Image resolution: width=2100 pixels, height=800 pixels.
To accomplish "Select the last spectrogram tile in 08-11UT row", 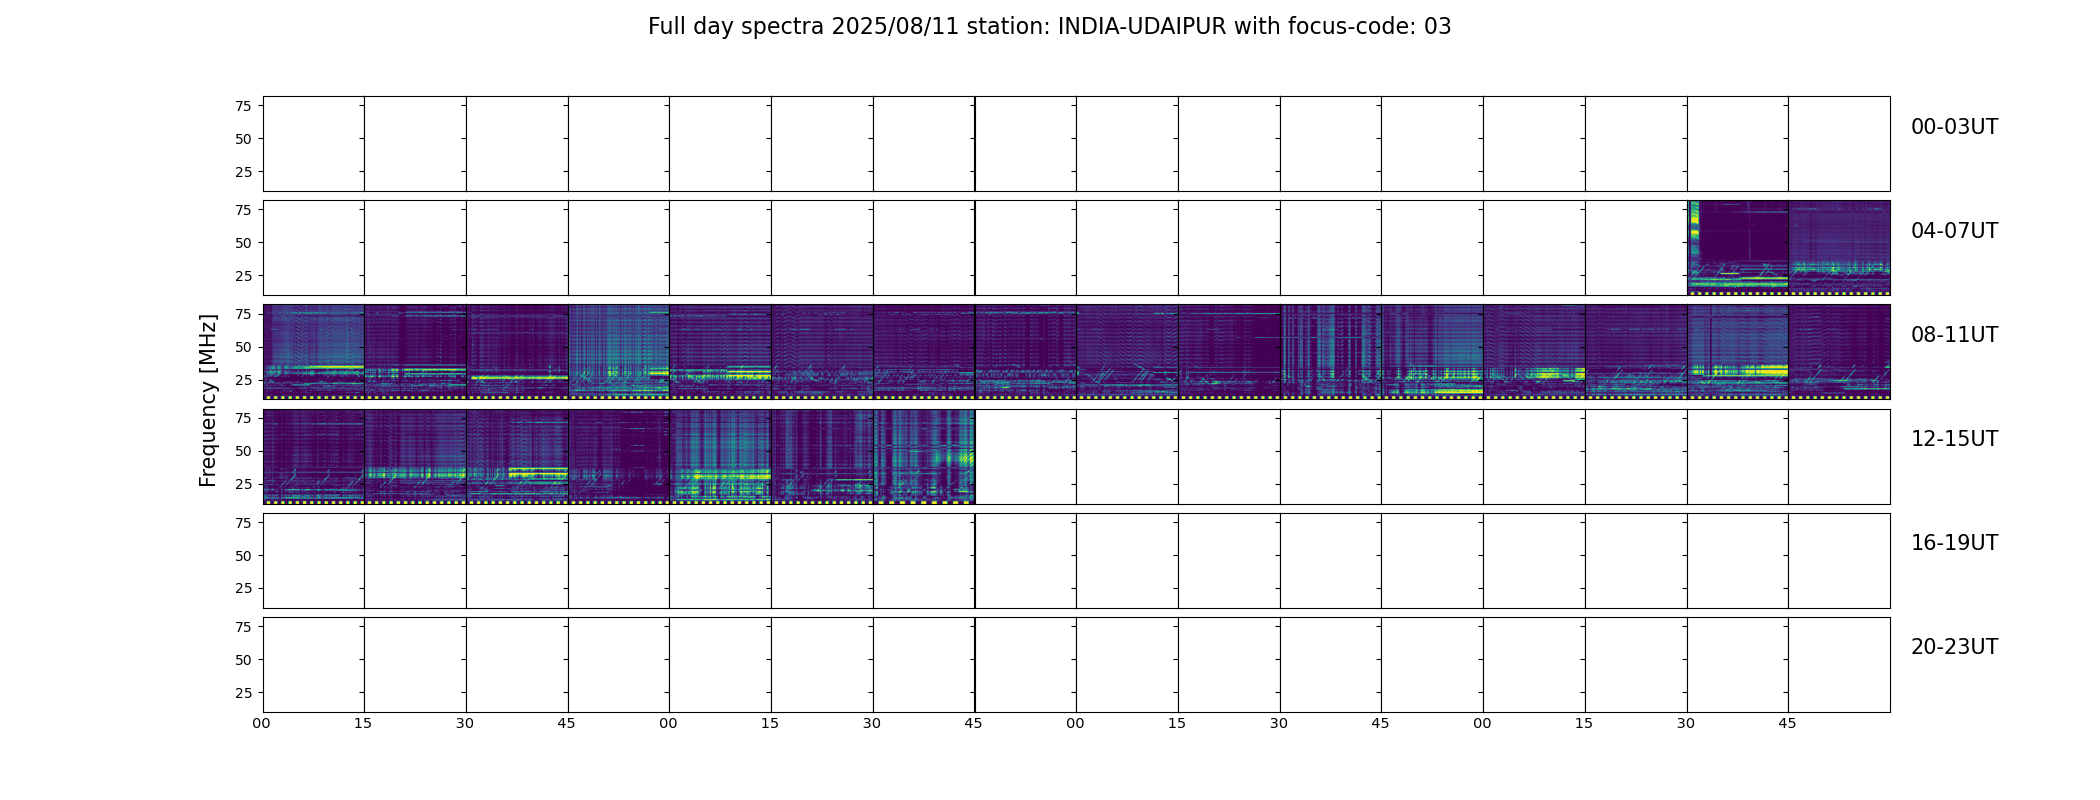I will tap(1839, 352).
